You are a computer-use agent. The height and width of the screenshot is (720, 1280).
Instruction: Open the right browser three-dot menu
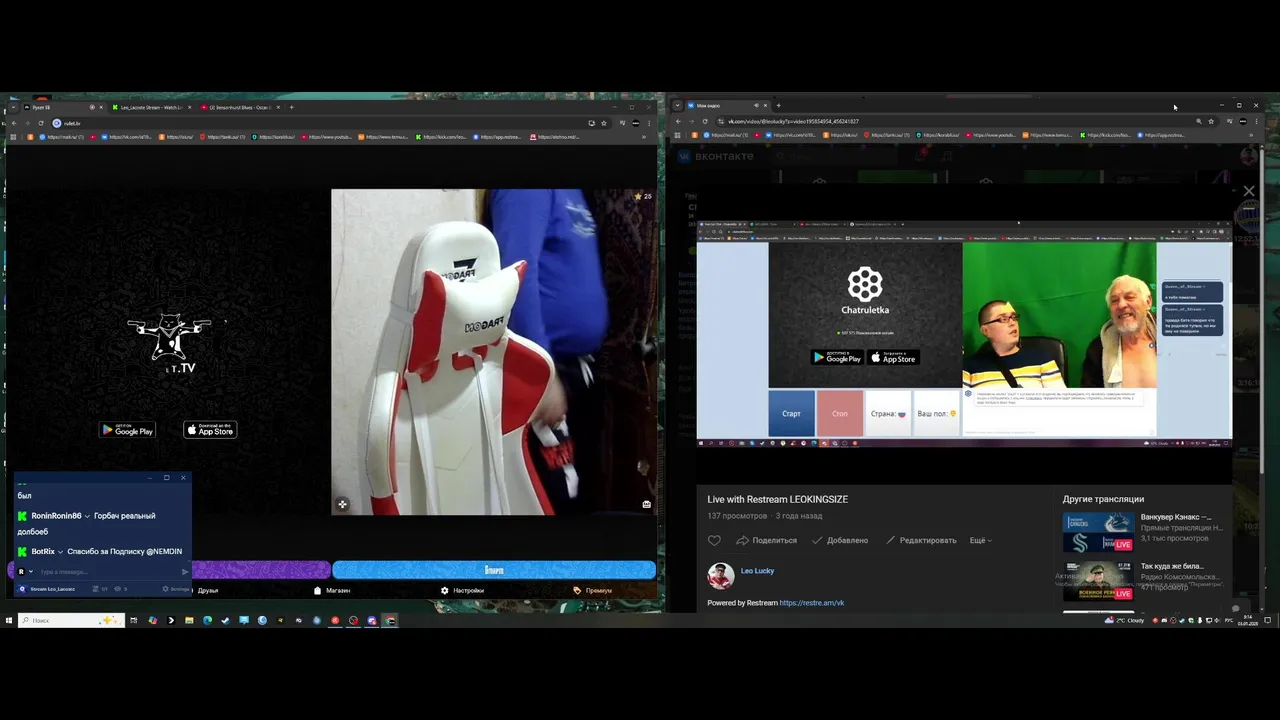1257,121
